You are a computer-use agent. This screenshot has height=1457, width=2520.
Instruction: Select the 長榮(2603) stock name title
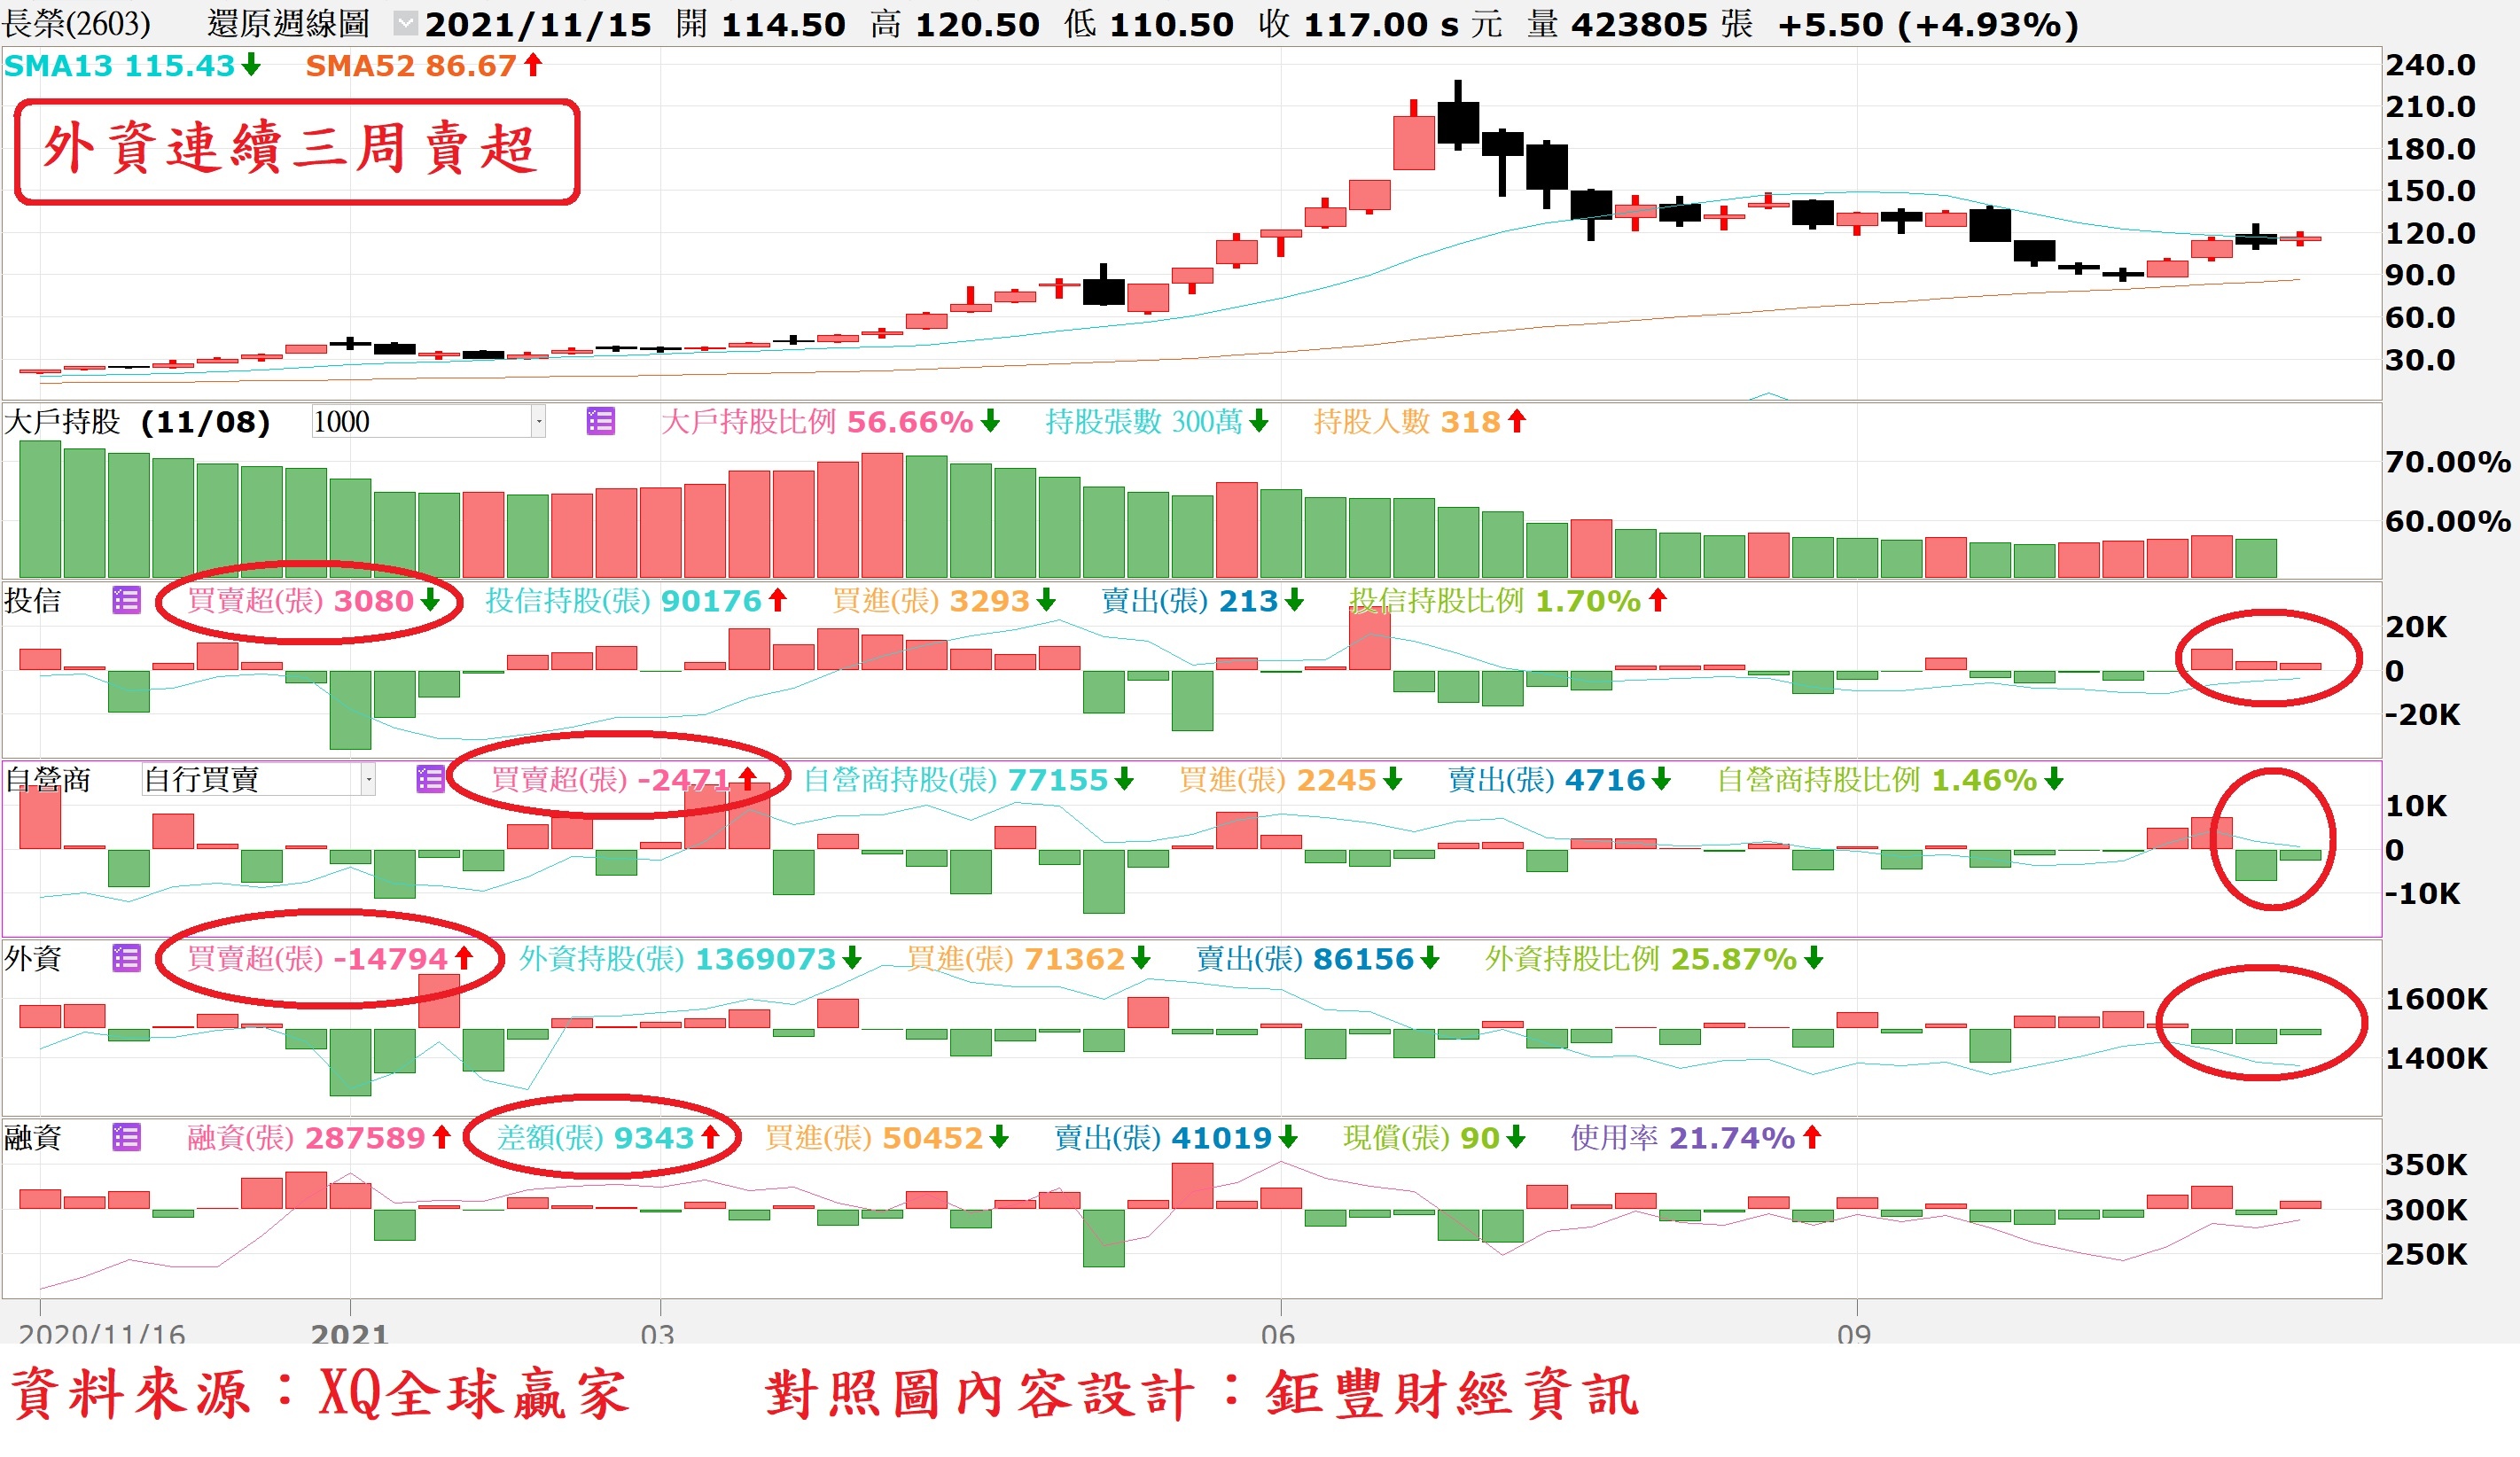(x=76, y=23)
